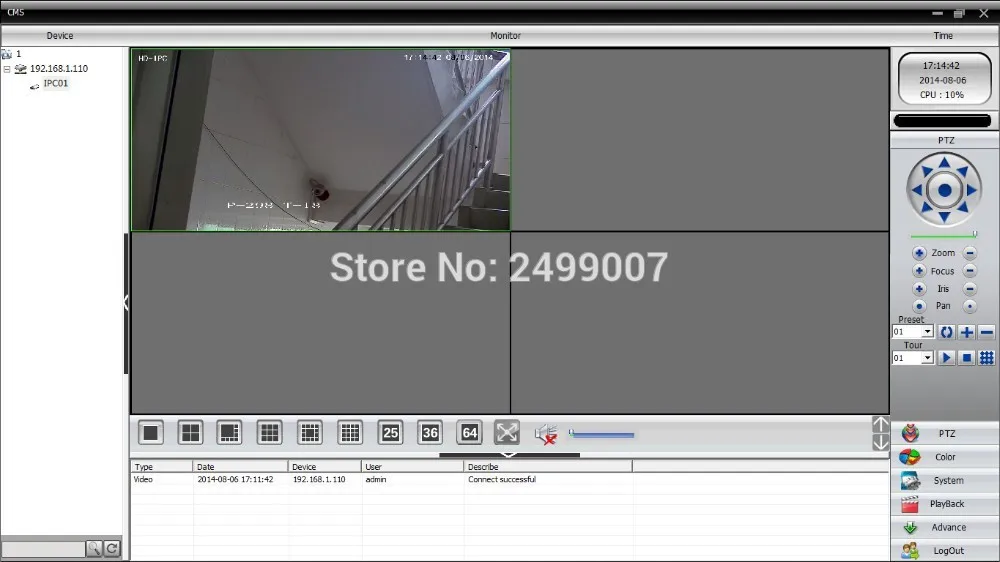Click the Describe column header
This screenshot has height=562, width=1000.
click(x=548, y=467)
